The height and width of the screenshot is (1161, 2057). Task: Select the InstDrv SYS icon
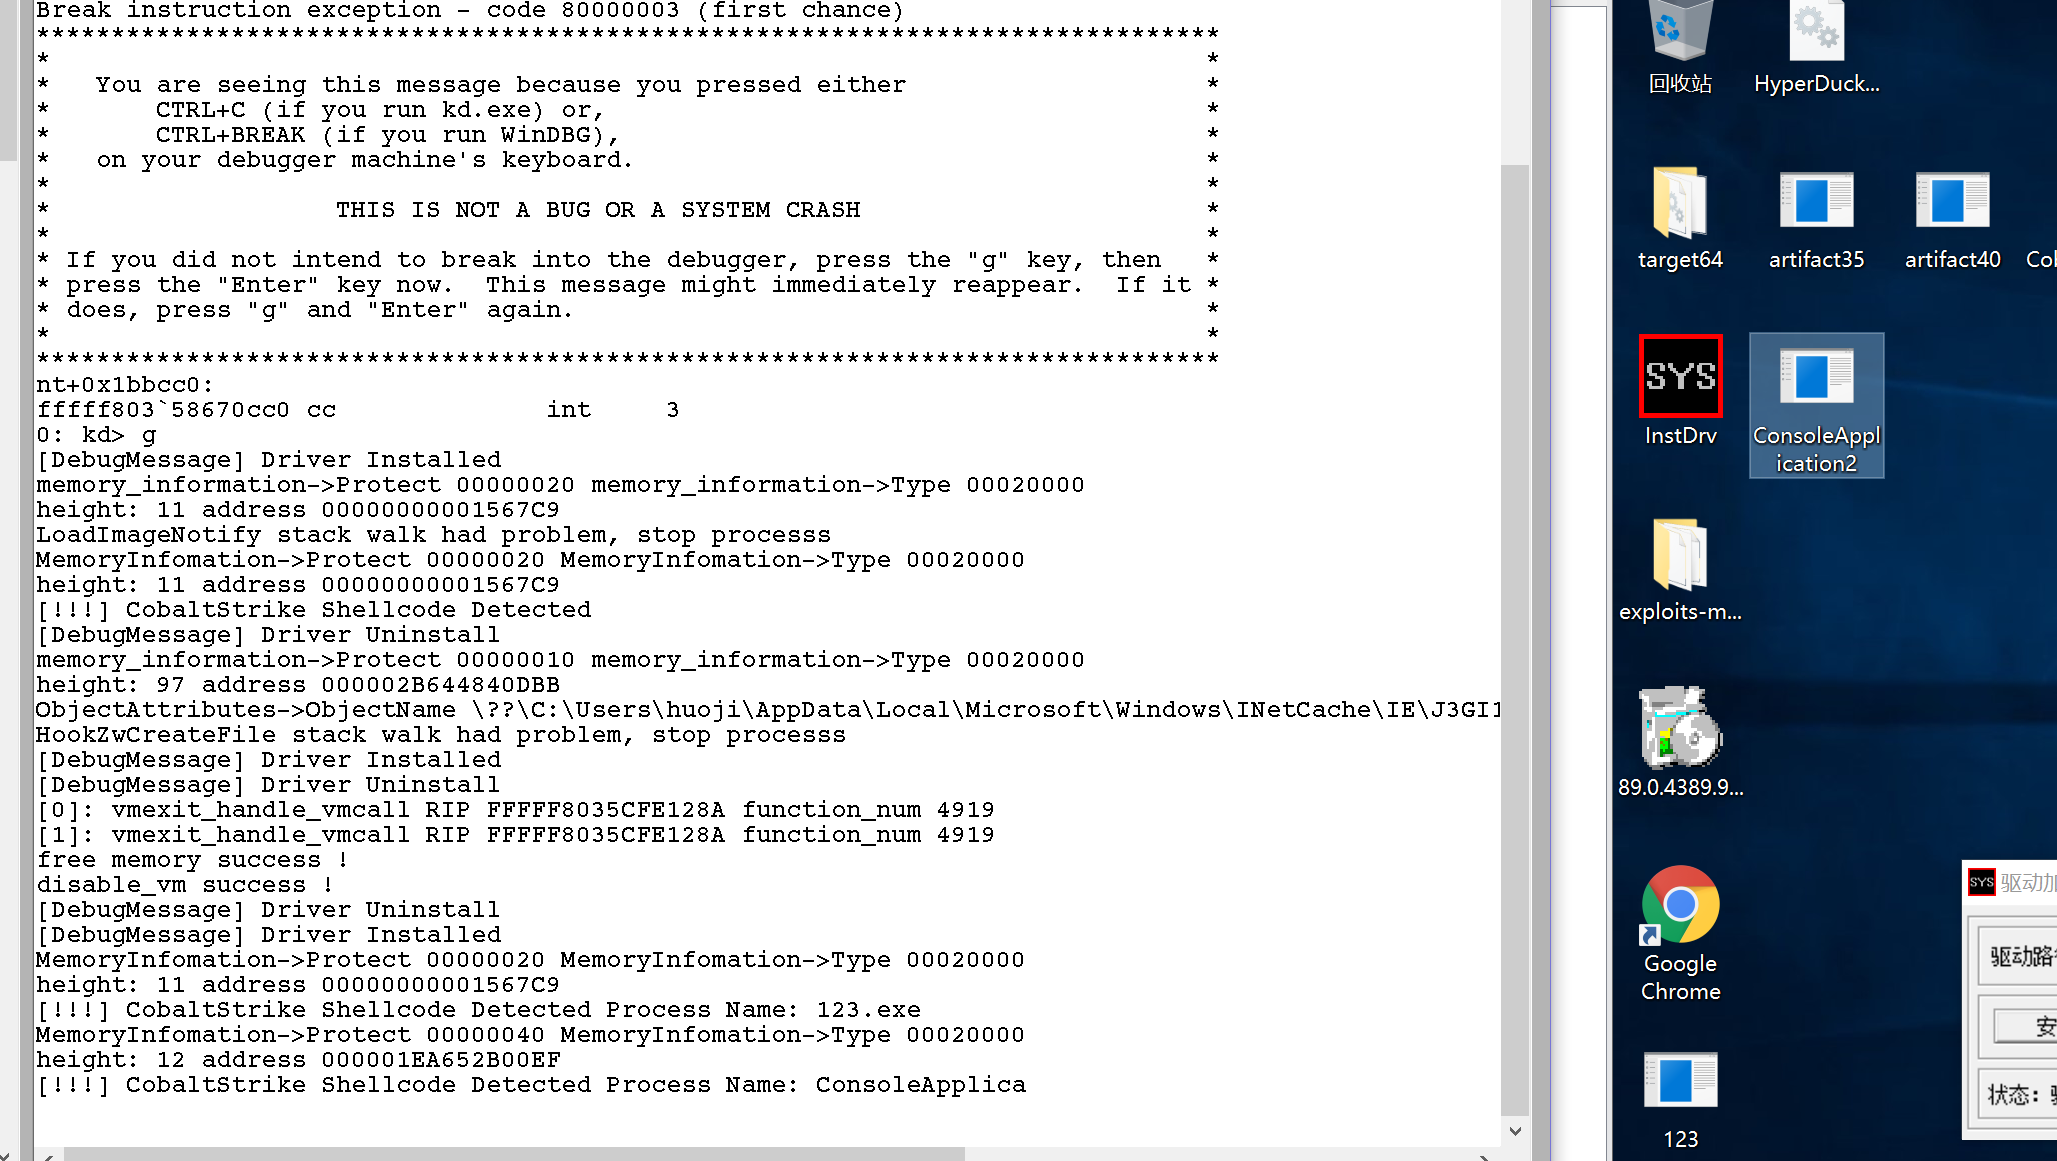tap(1680, 390)
